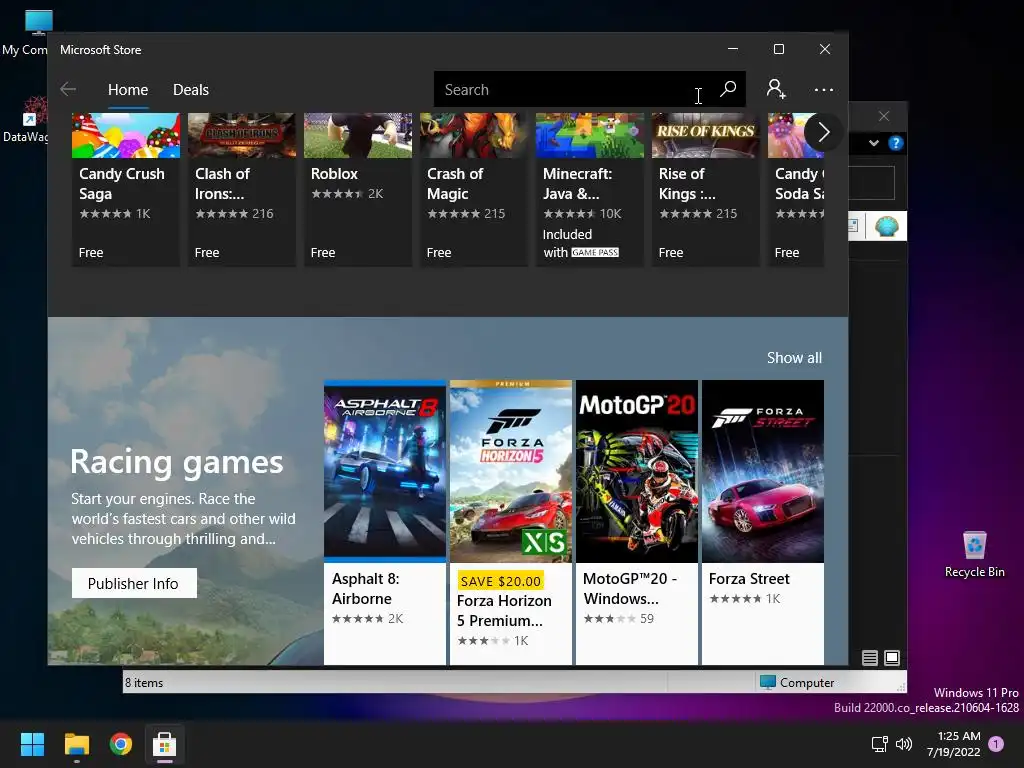
Task: Click the SAVE $20.00 badge
Action: coord(501,581)
